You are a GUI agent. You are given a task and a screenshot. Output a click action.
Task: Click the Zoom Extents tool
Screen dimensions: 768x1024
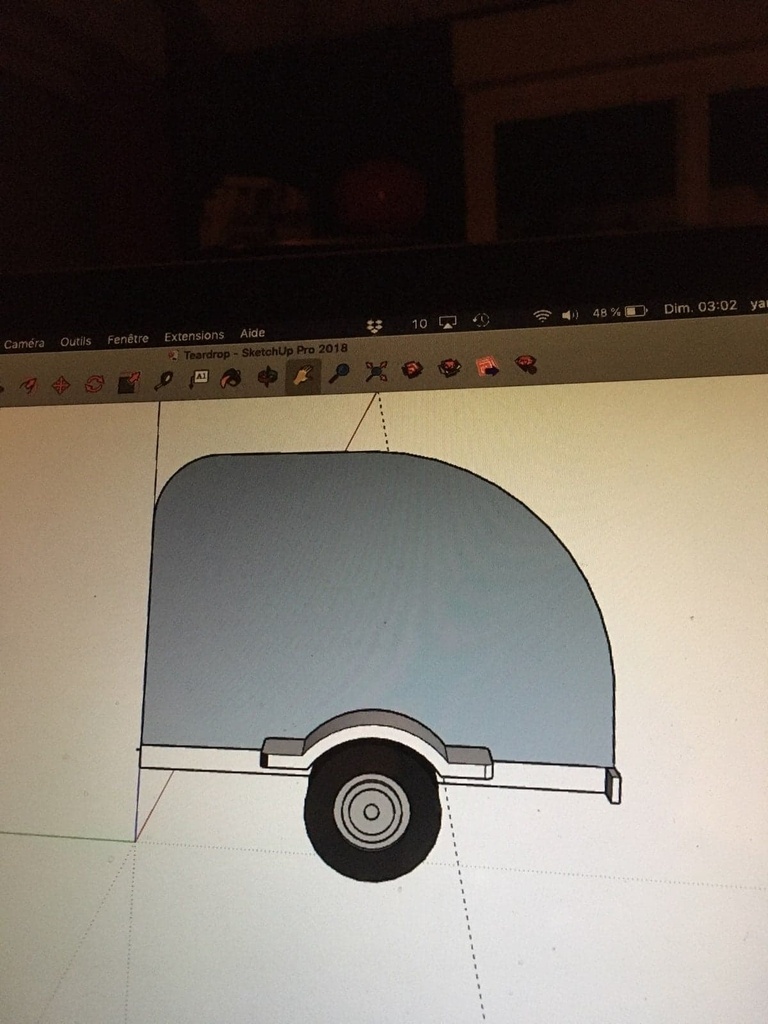point(376,372)
